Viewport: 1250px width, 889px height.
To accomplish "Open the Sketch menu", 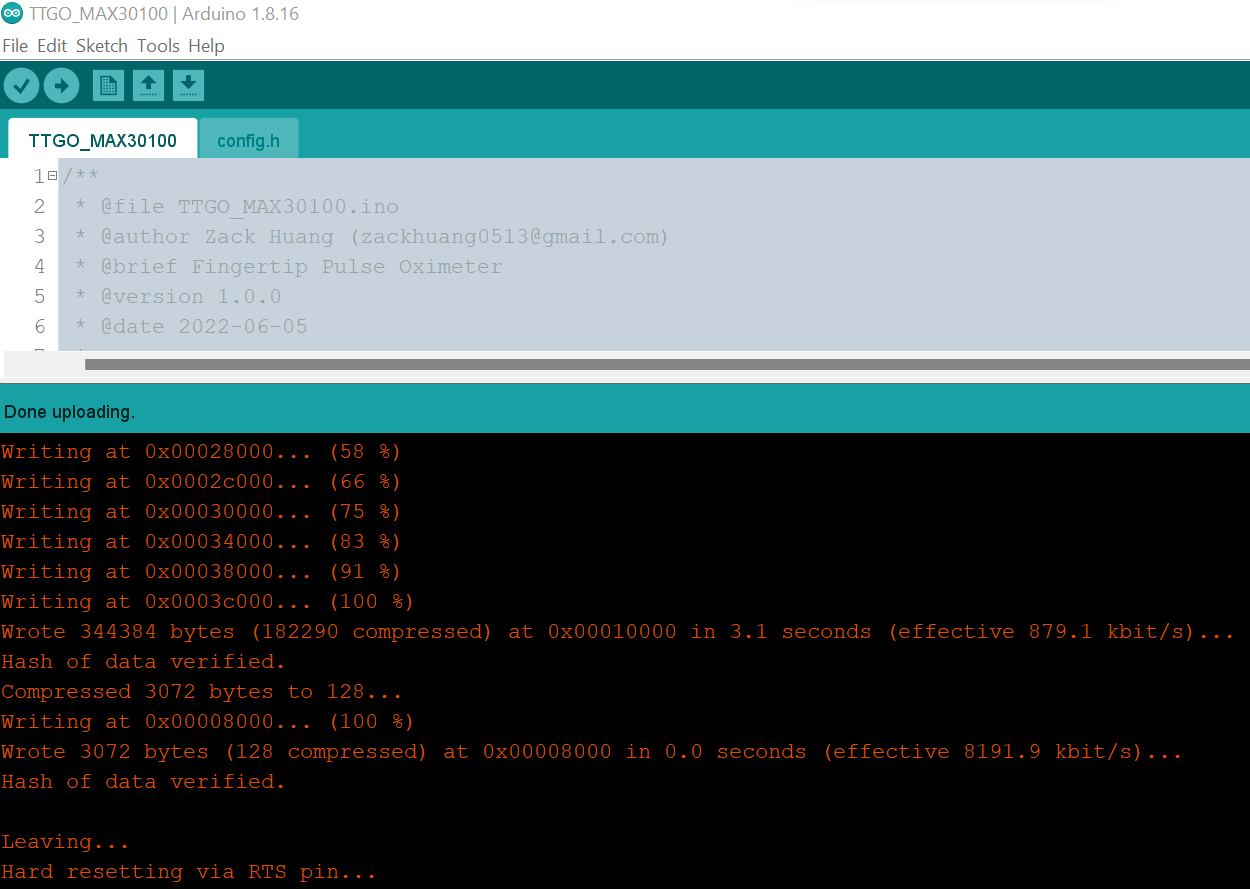I will pos(102,46).
